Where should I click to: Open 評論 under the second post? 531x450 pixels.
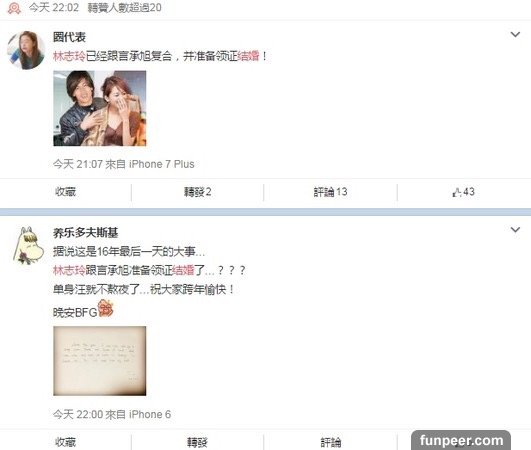(331, 442)
